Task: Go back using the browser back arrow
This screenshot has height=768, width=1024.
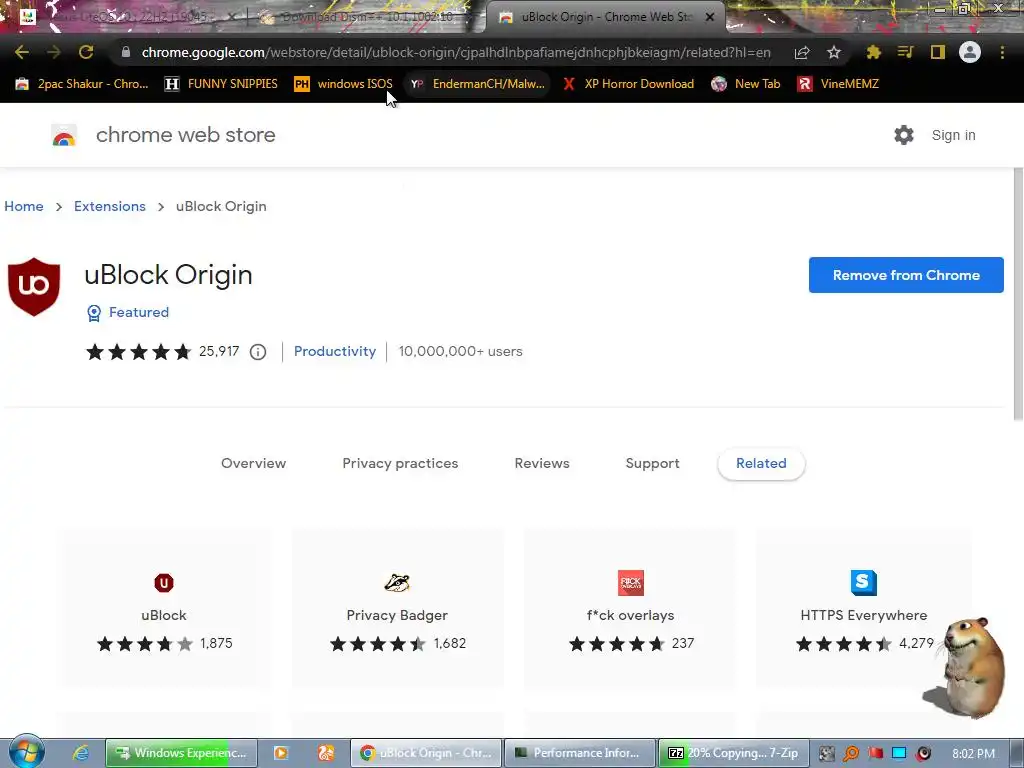Action: point(22,52)
